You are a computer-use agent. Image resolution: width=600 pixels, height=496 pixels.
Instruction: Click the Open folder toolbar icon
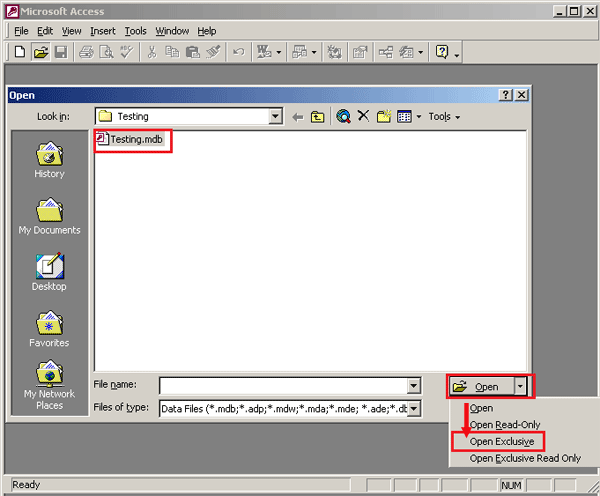(x=41, y=52)
